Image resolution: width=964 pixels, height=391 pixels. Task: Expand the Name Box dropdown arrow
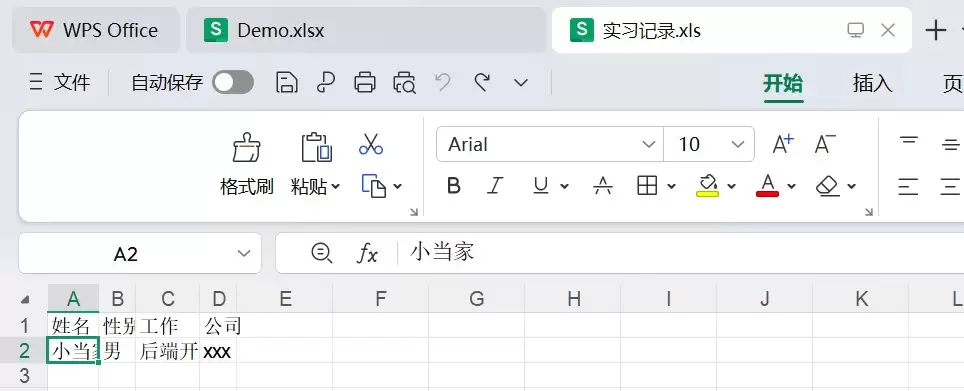[244, 253]
